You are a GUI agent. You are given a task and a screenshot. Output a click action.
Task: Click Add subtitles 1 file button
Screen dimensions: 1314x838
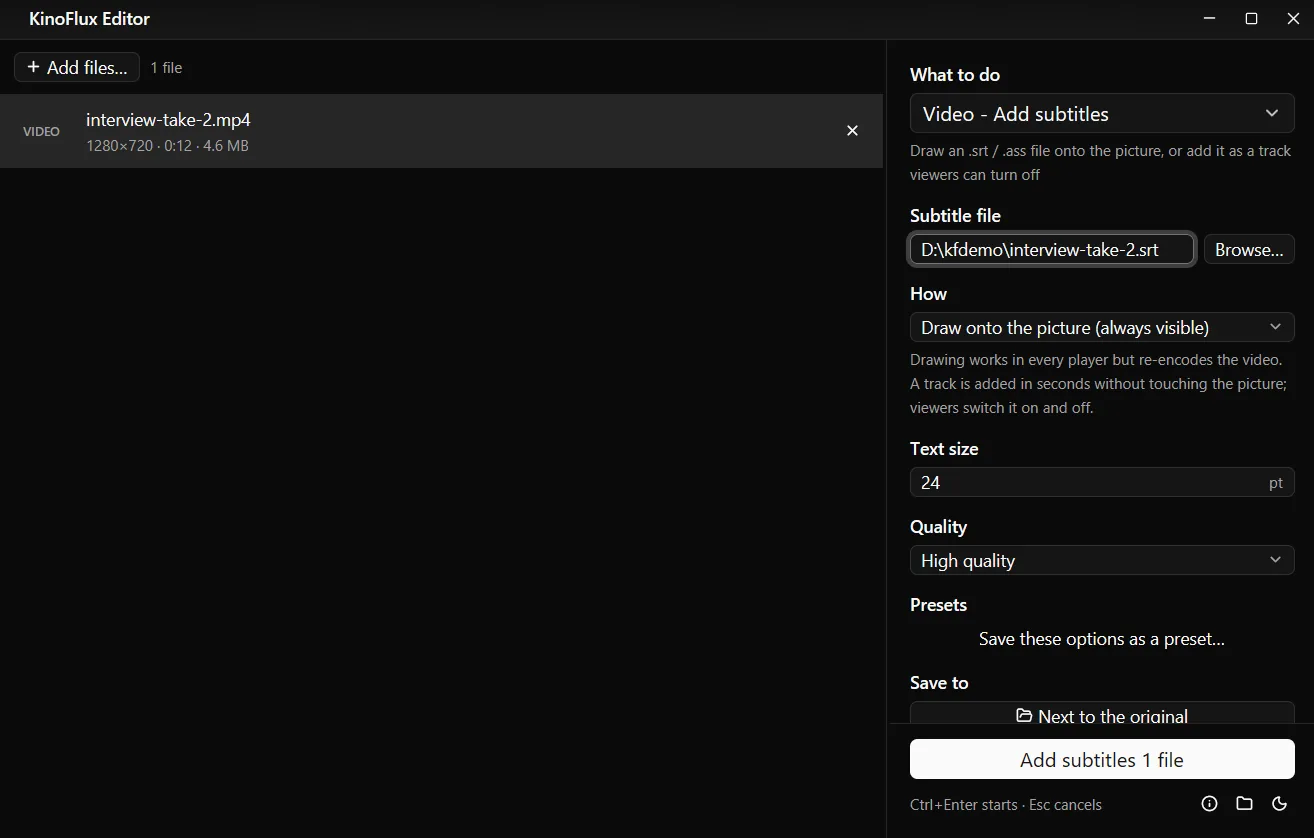(1102, 759)
